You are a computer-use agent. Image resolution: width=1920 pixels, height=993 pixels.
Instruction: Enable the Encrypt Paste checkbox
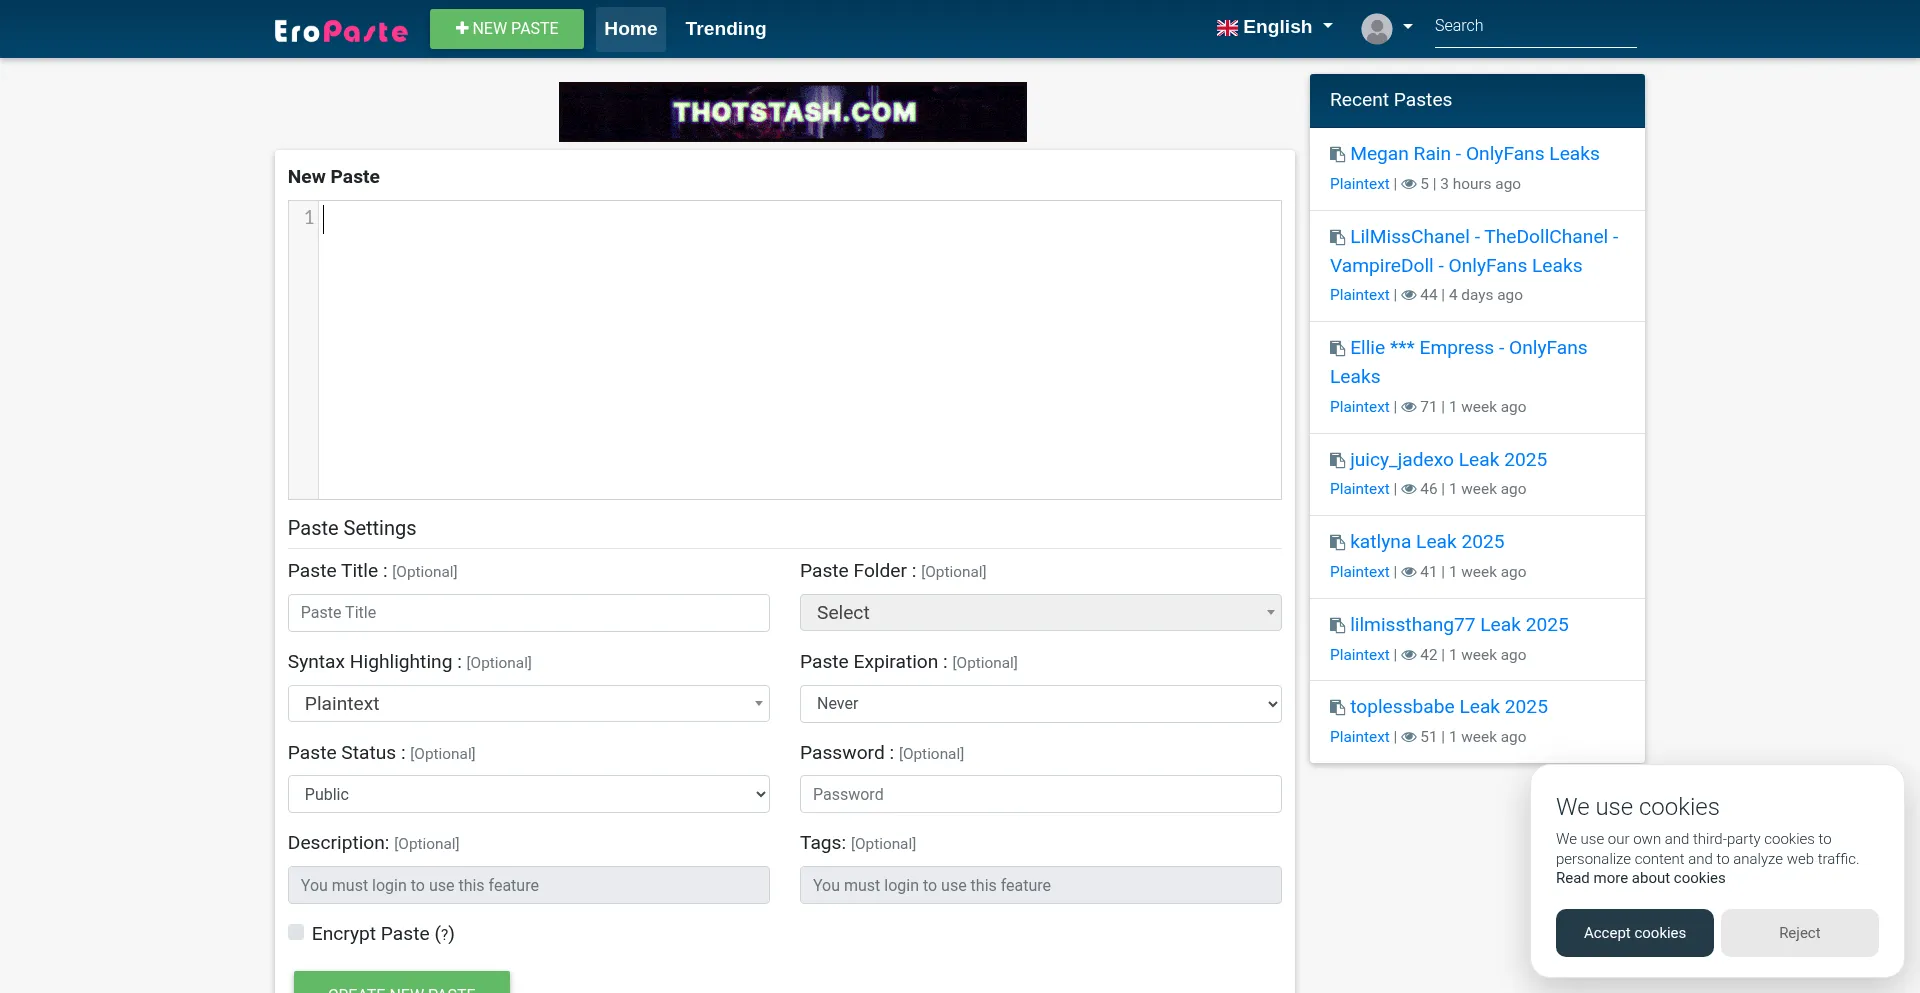[296, 933]
